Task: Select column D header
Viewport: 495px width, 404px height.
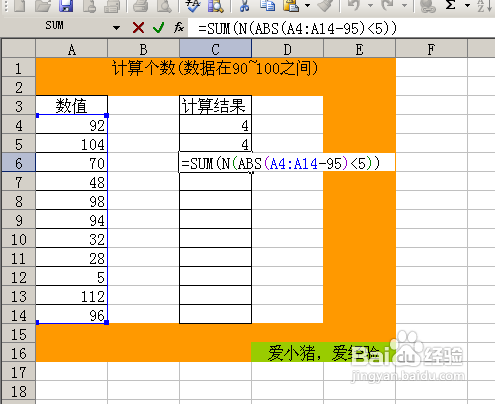Action: click(x=287, y=49)
